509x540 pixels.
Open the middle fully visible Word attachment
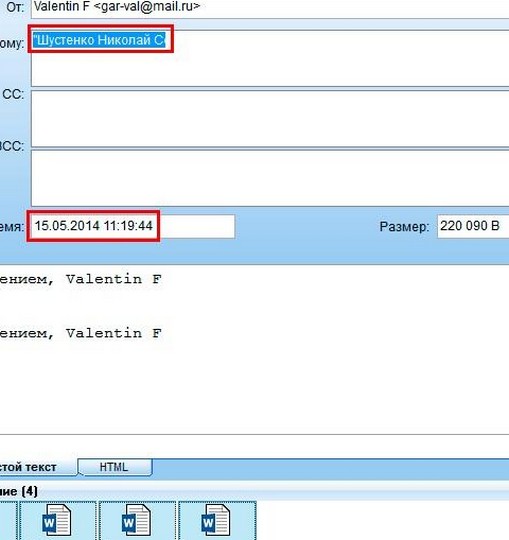click(137, 521)
